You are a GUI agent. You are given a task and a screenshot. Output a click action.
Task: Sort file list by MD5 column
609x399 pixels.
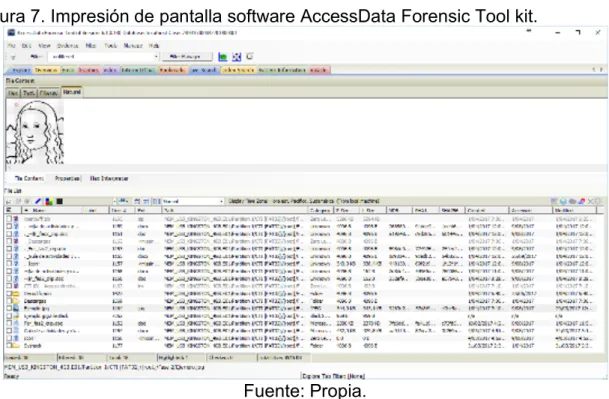(399, 211)
